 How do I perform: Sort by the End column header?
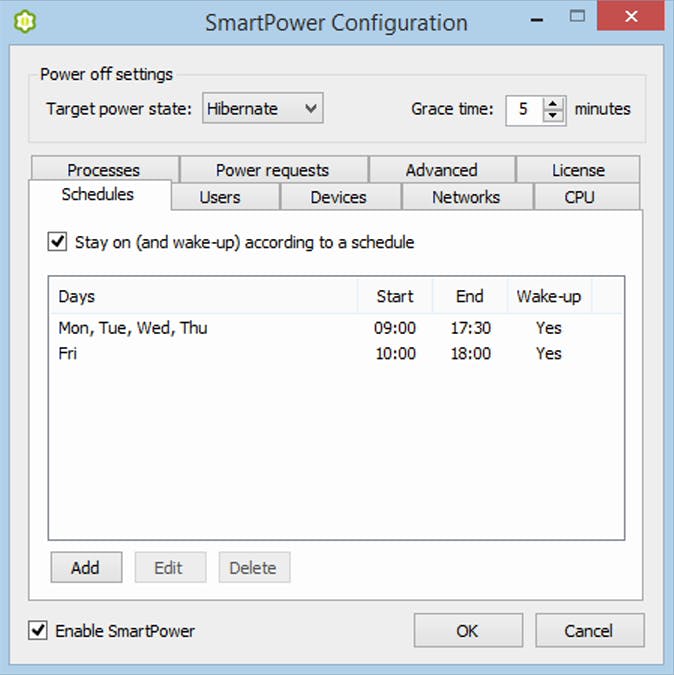click(470, 296)
